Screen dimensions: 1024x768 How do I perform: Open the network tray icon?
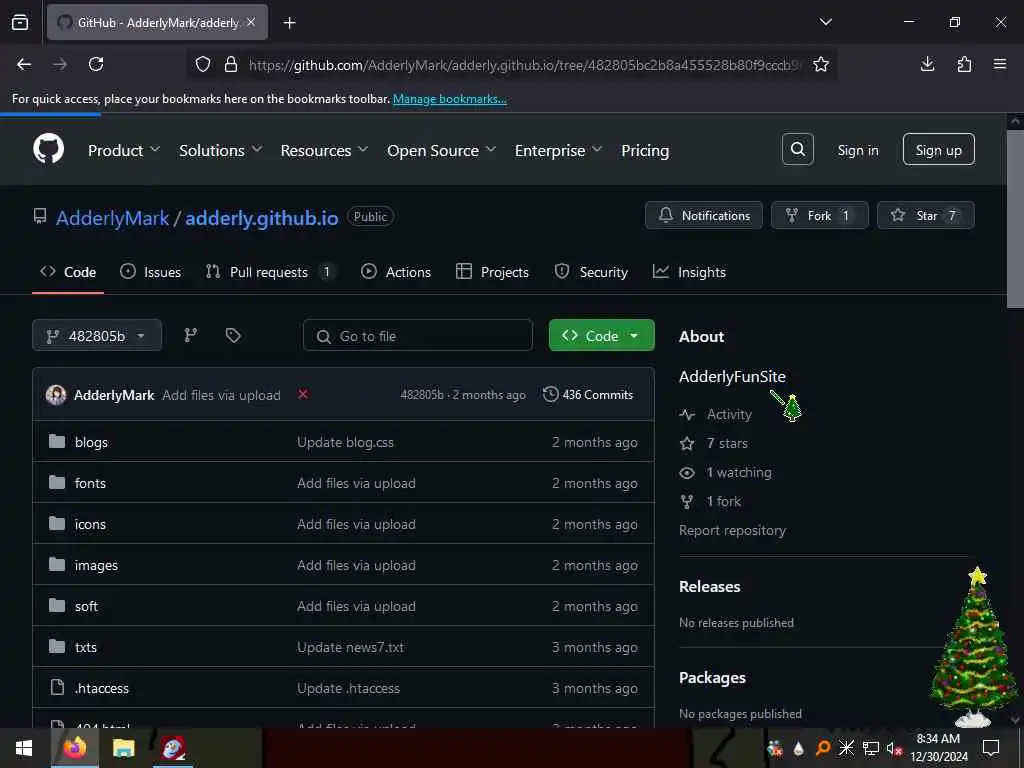(871, 748)
